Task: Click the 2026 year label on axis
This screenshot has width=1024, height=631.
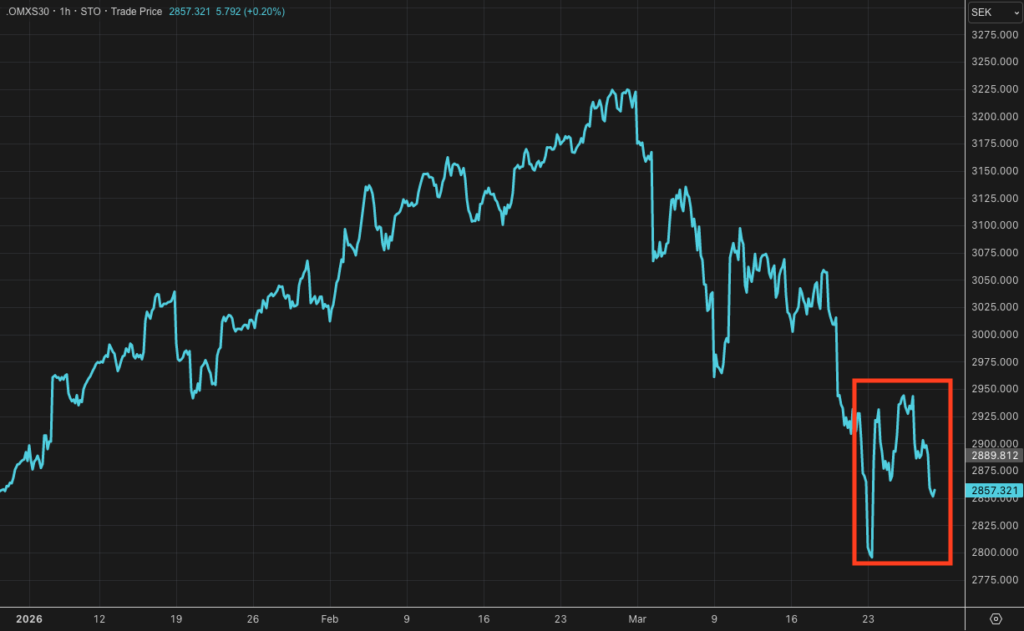Action: (29, 619)
